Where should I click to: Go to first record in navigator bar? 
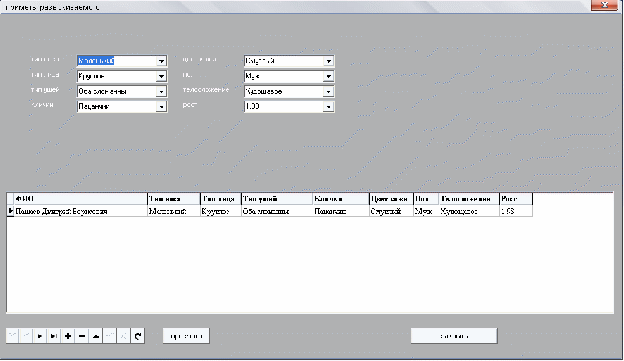click(x=13, y=336)
